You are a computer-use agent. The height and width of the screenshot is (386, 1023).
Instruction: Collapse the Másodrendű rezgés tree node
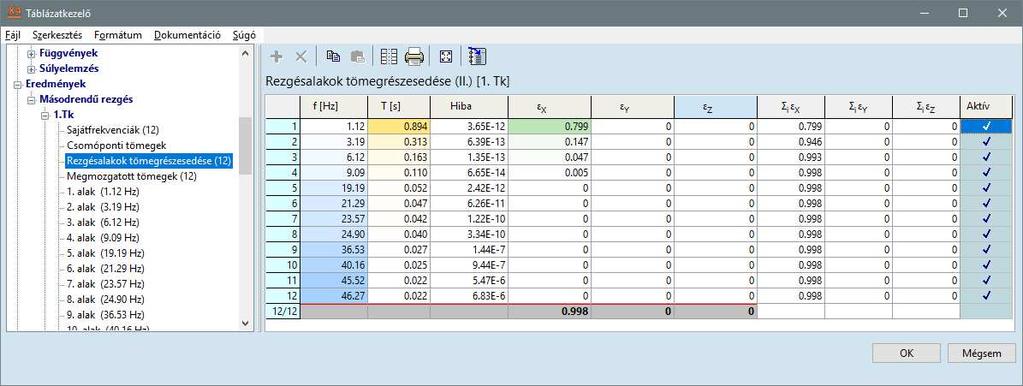[x=31, y=100]
